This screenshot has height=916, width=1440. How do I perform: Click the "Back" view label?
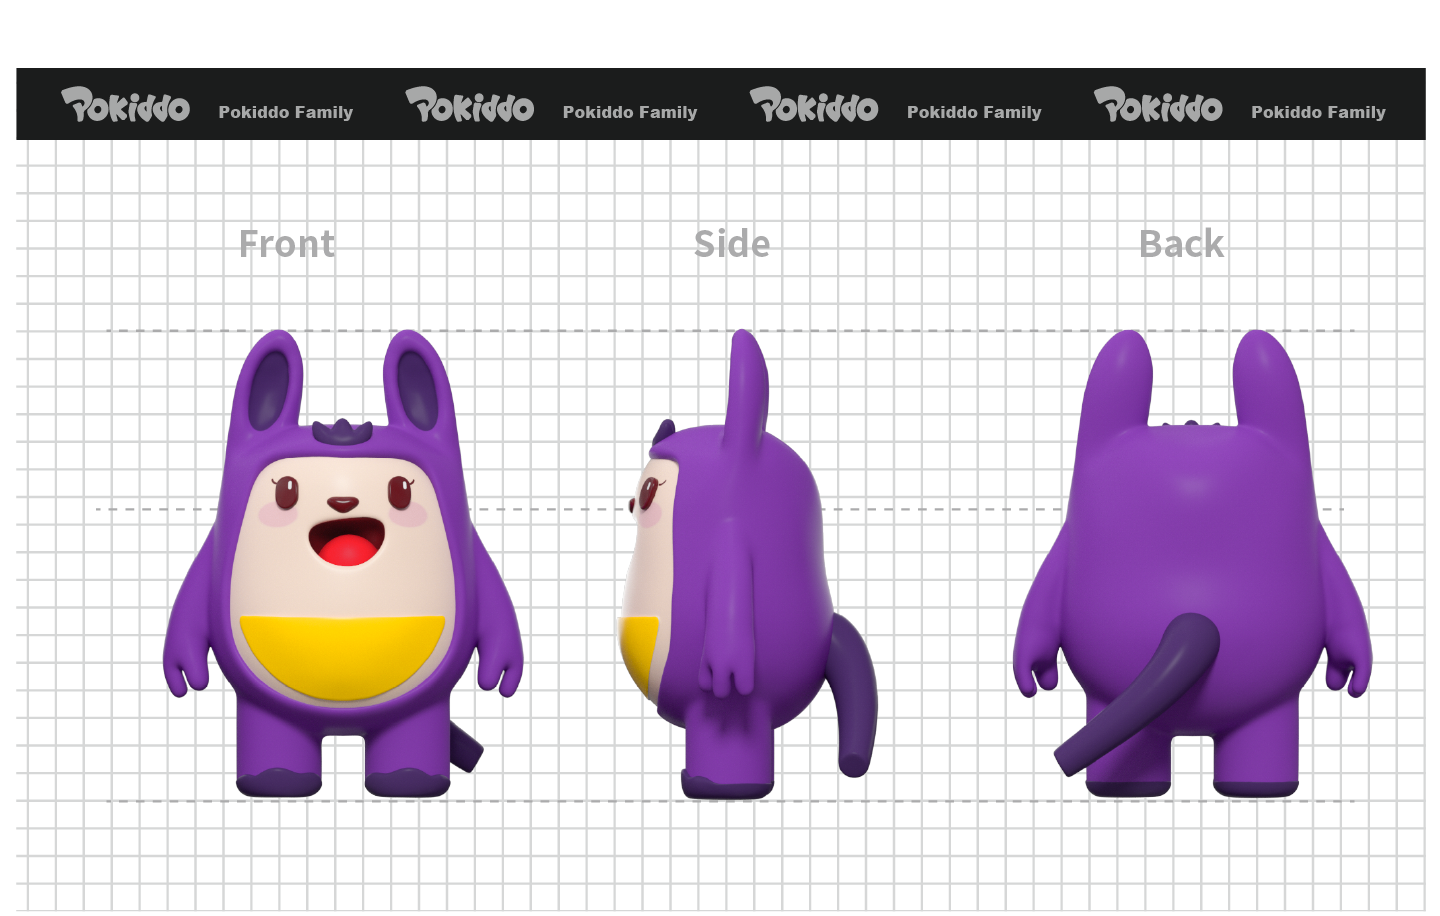pos(1181,244)
